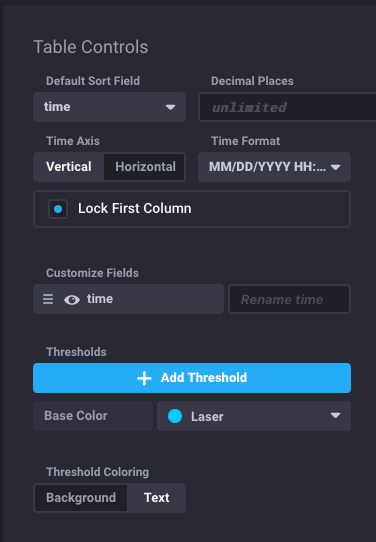Click the caret arrow on Time Format
The width and height of the screenshot is (376, 542).
coord(335,167)
